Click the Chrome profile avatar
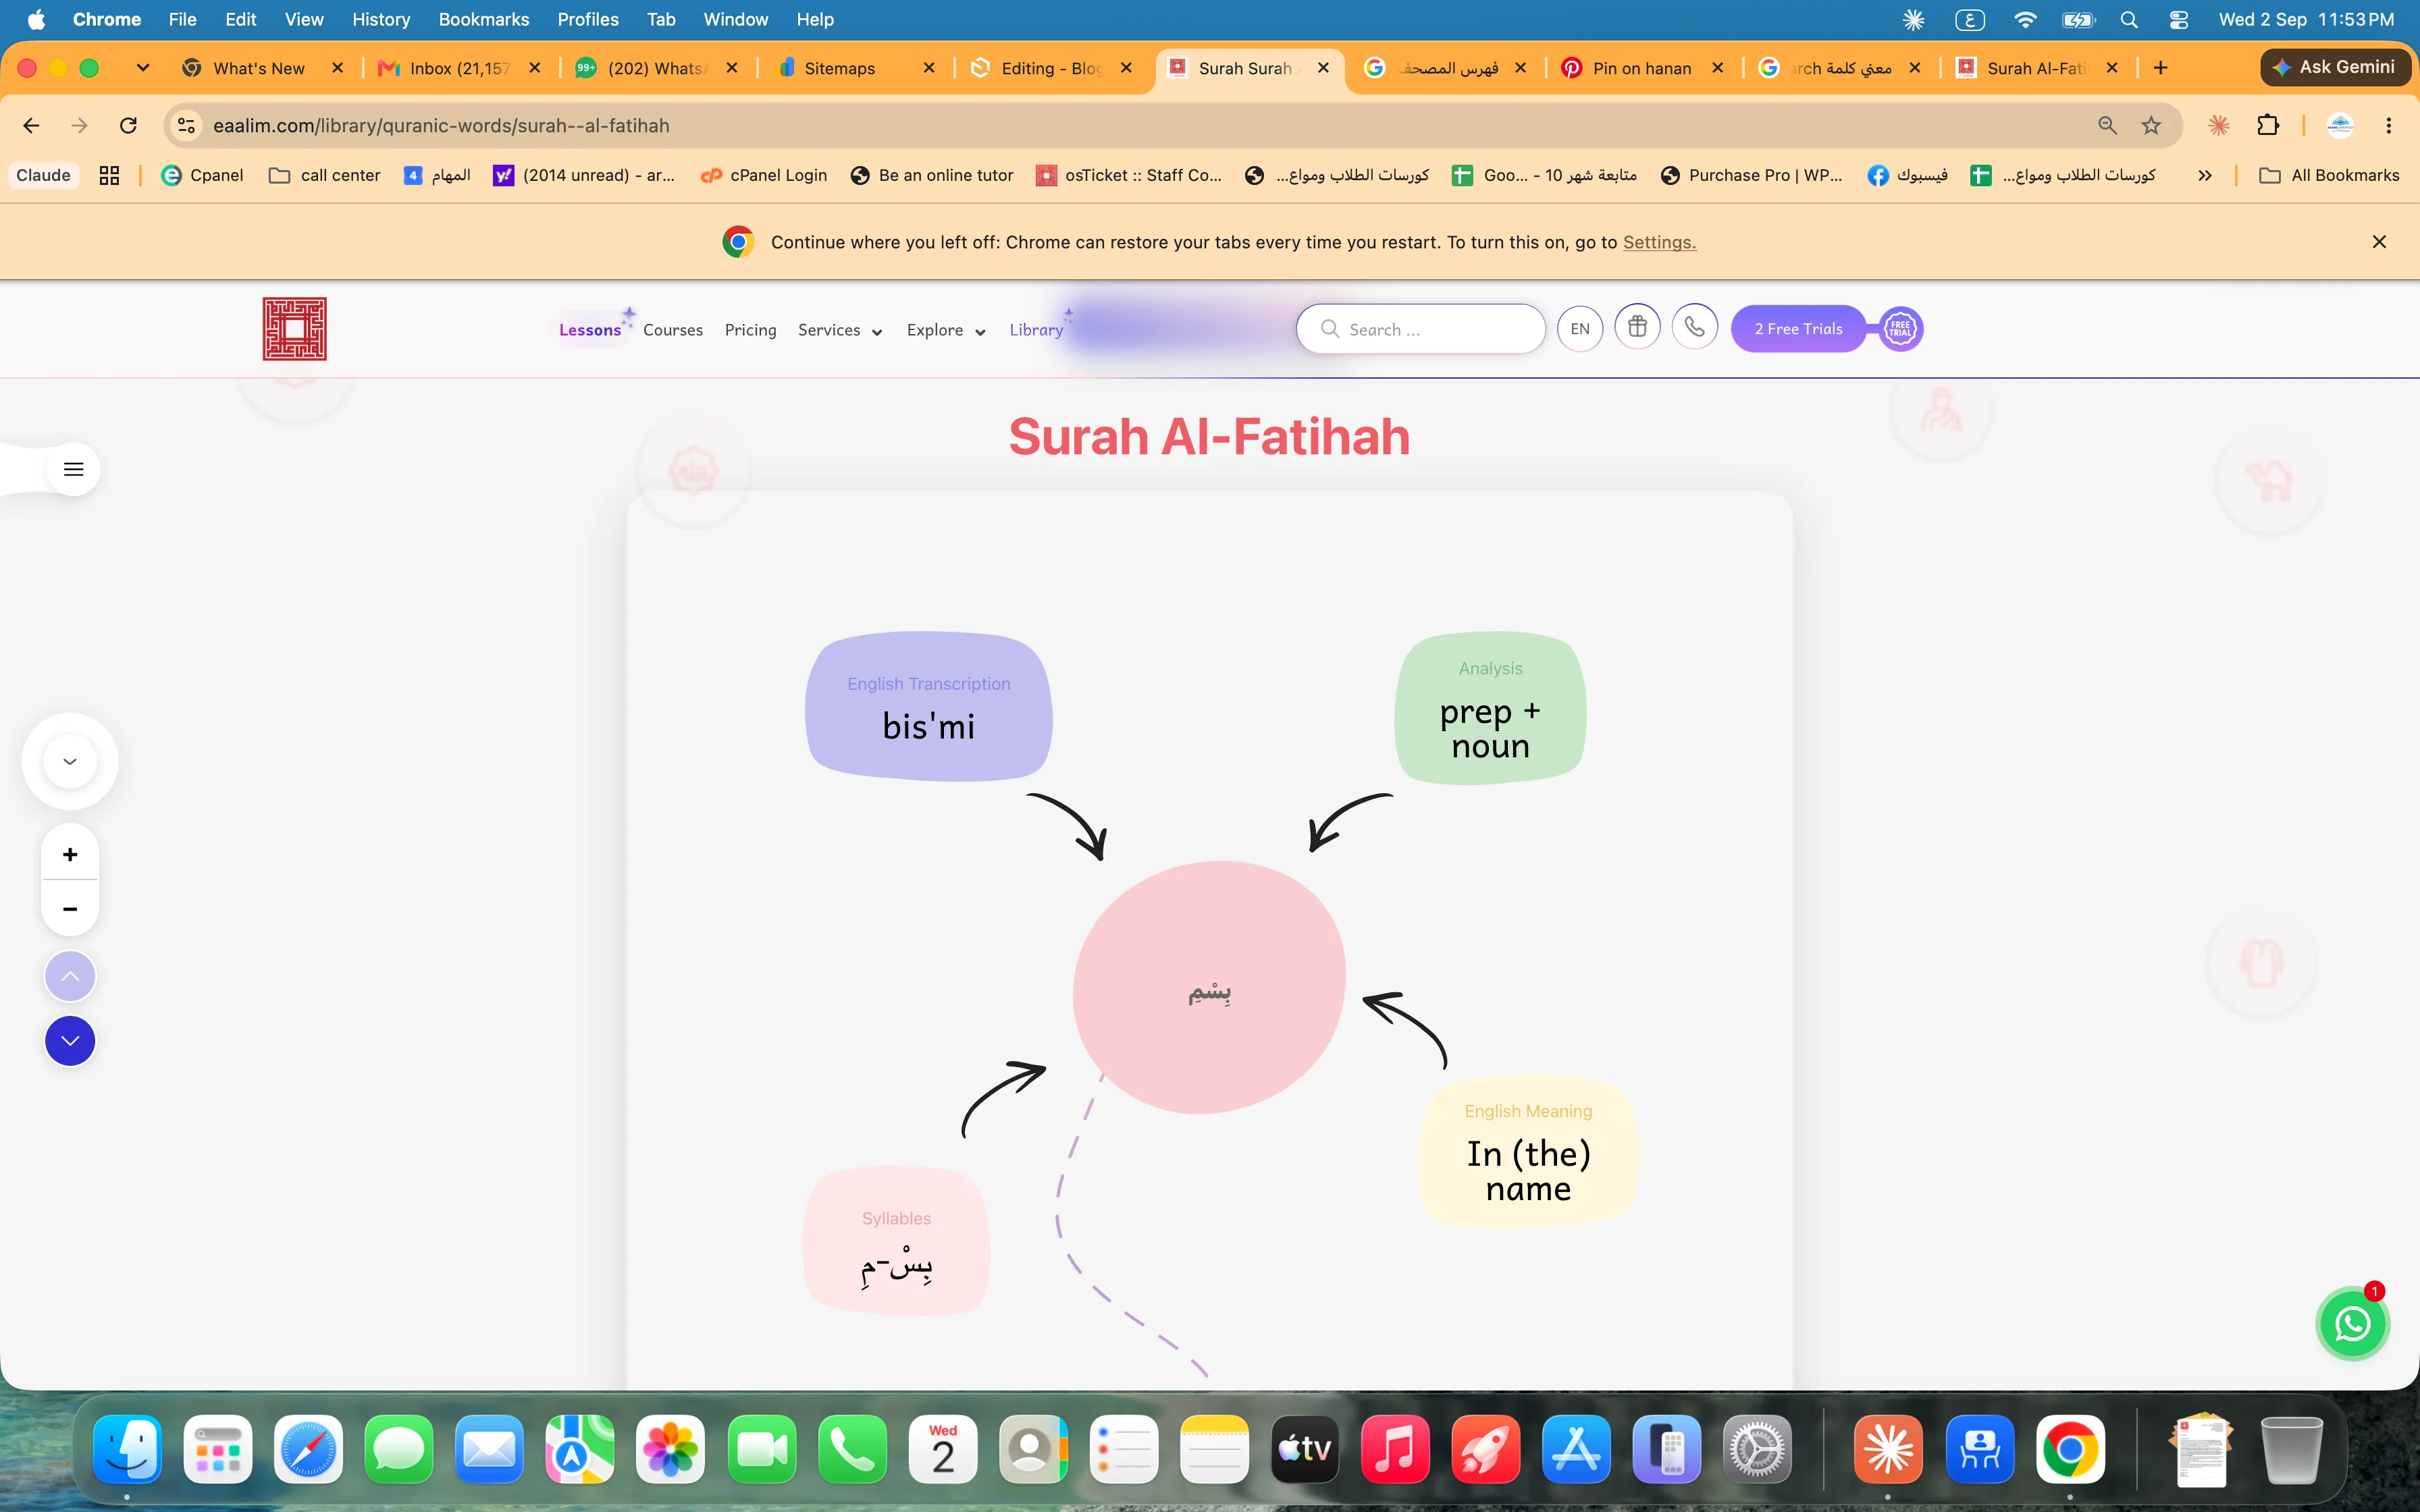2420x1512 pixels. (2340, 125)
